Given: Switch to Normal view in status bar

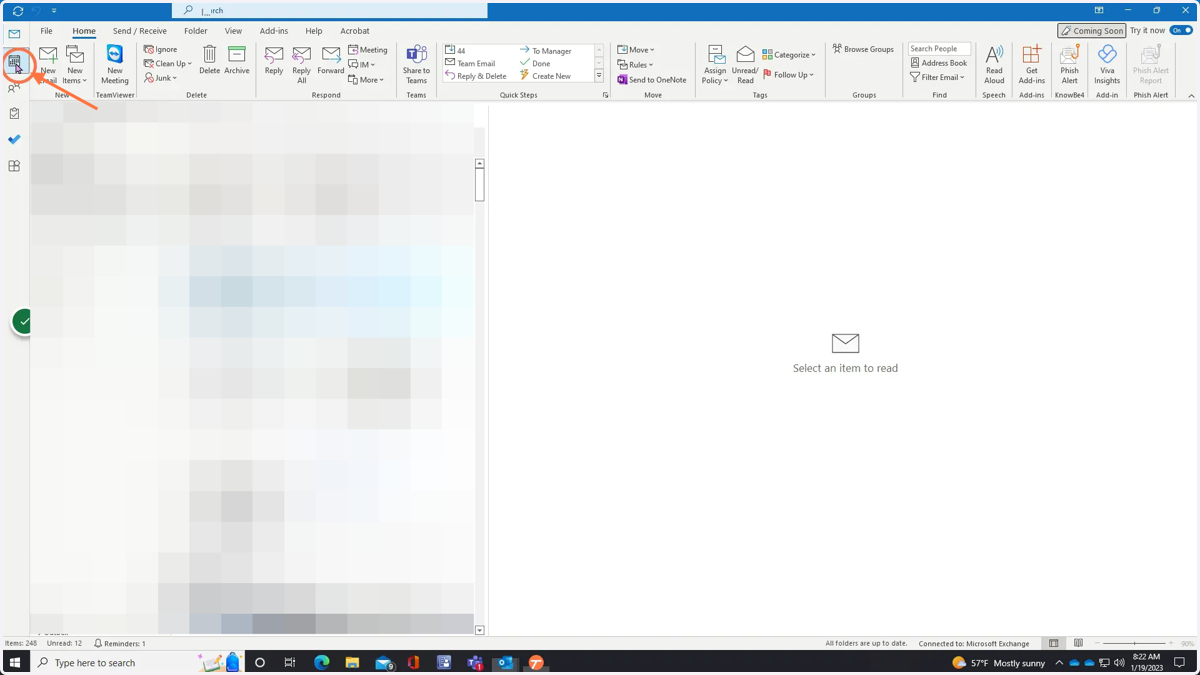Looking at the screenshot, I should 1054,643.
